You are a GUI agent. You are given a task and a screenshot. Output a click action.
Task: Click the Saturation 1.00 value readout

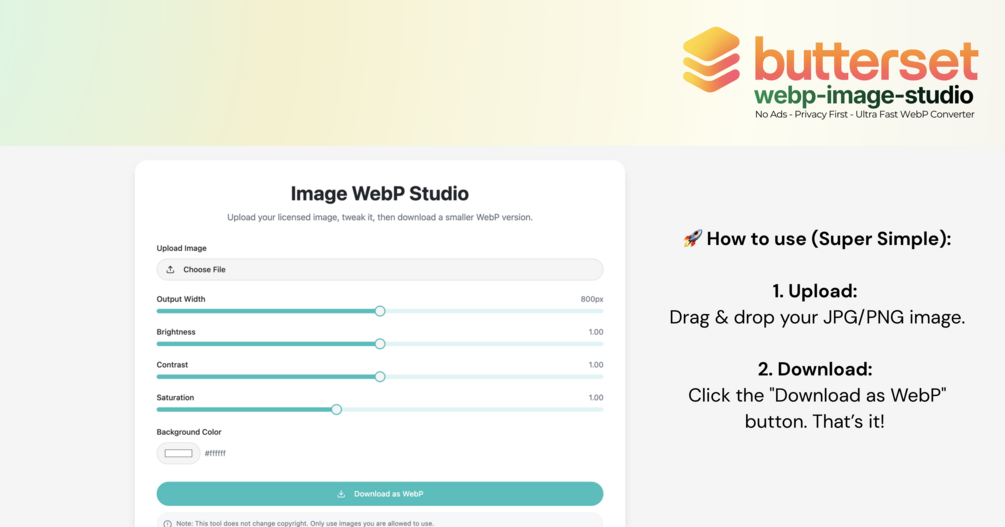(x=595, y=398)
